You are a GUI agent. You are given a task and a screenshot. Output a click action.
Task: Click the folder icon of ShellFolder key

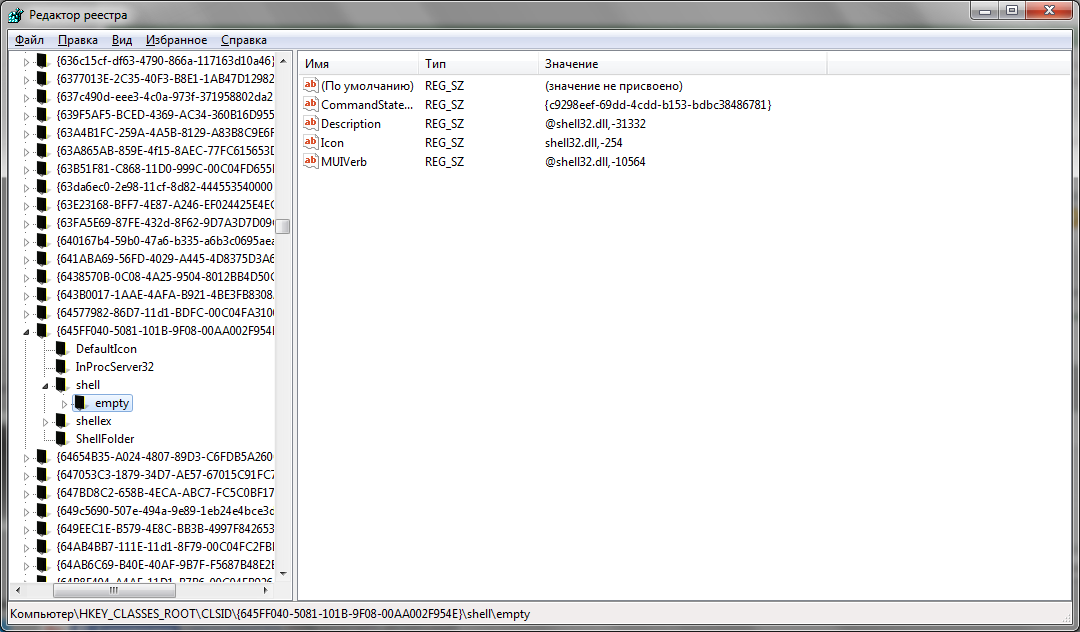(61, 439)
